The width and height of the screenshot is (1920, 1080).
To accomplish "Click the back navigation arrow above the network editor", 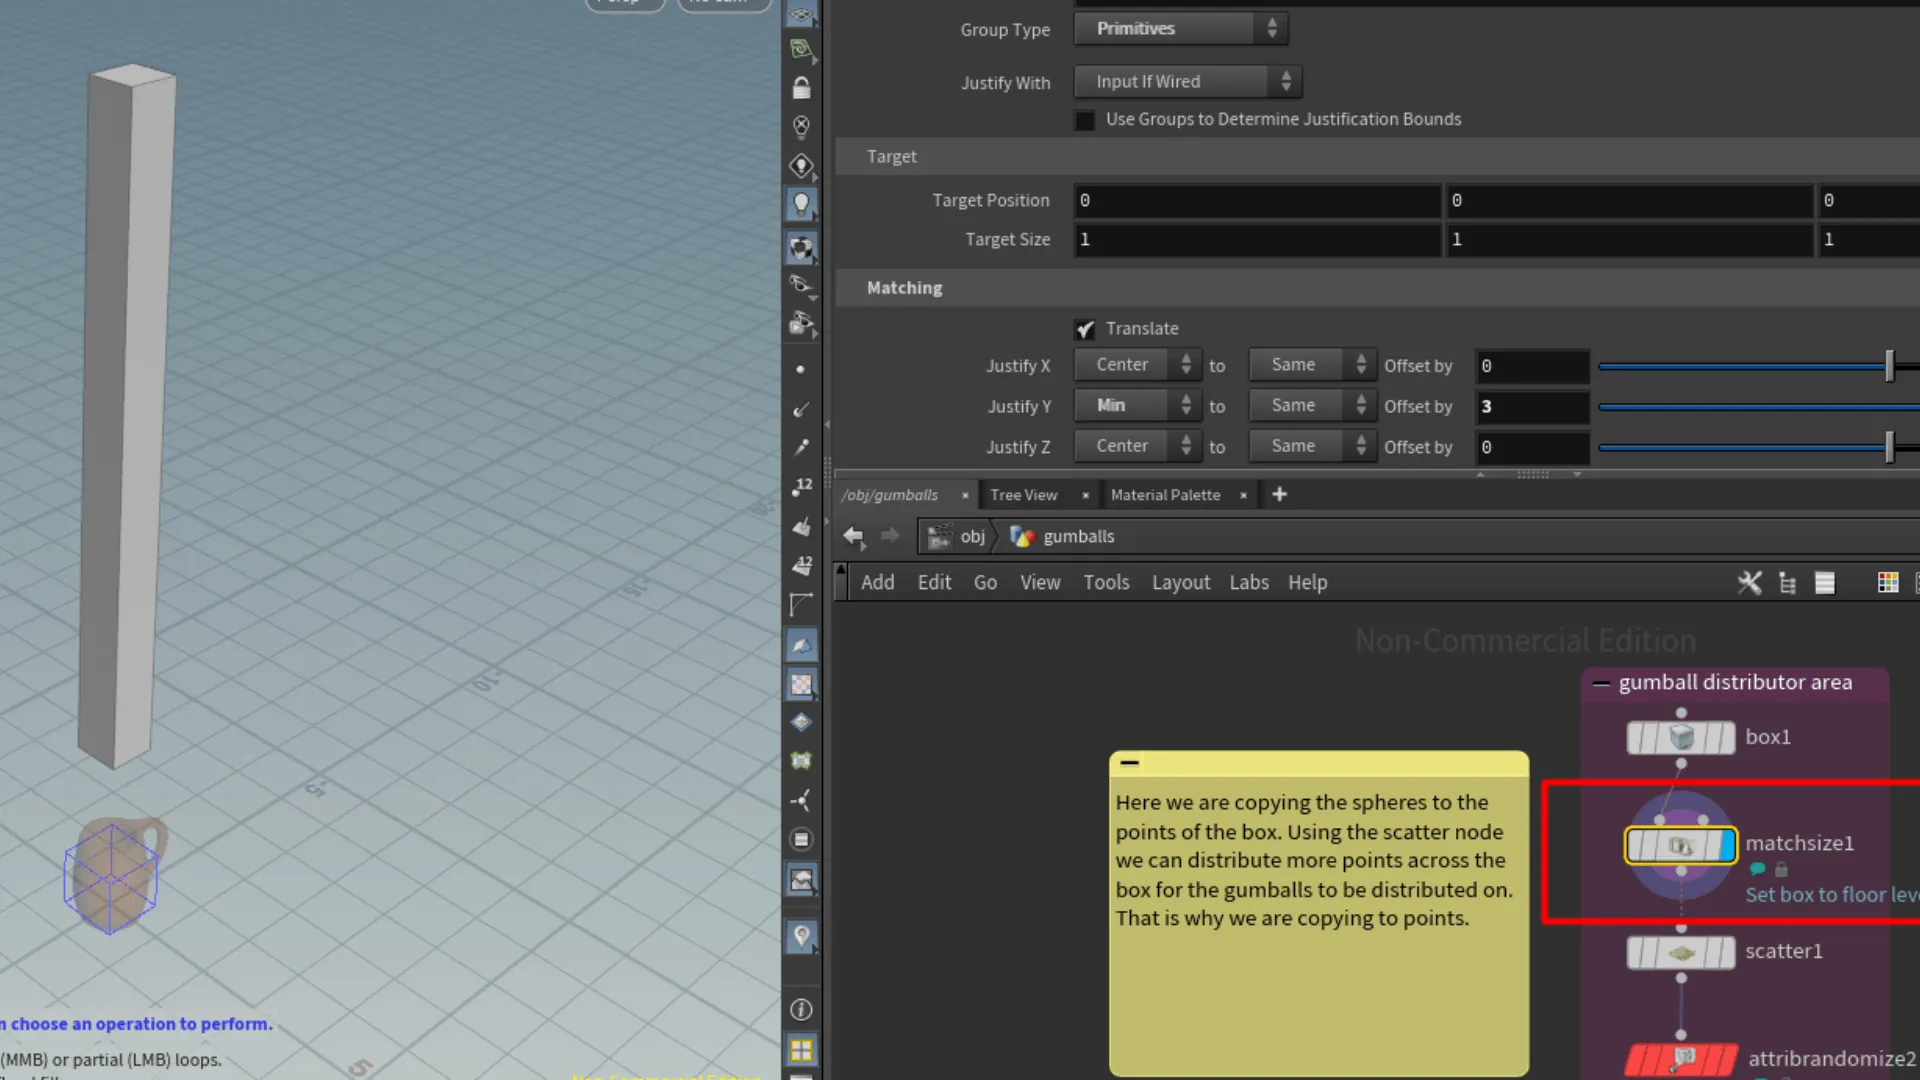I will 854,537.
